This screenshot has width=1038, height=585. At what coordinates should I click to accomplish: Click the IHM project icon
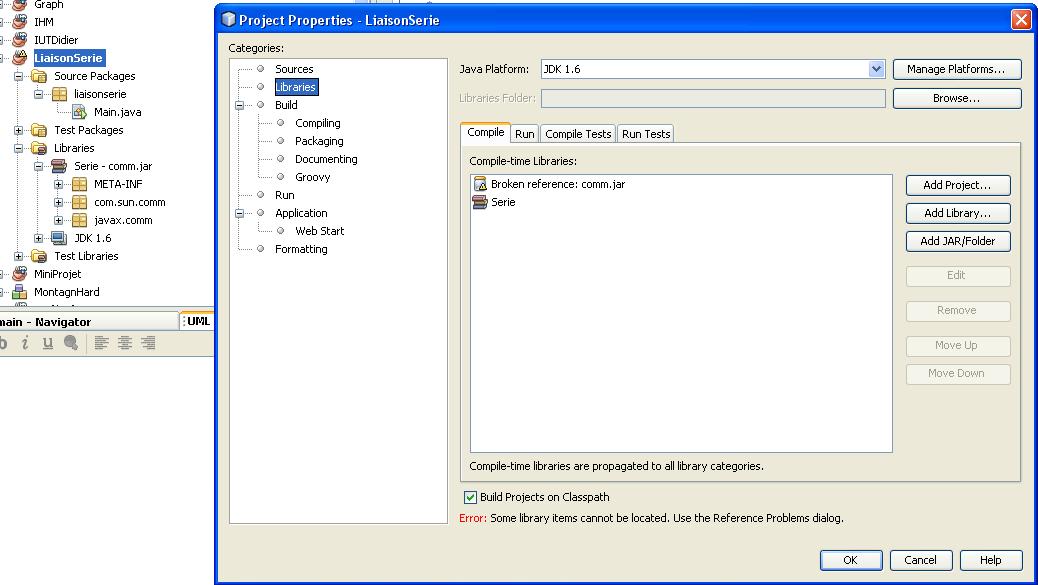[x=20, y=22]
